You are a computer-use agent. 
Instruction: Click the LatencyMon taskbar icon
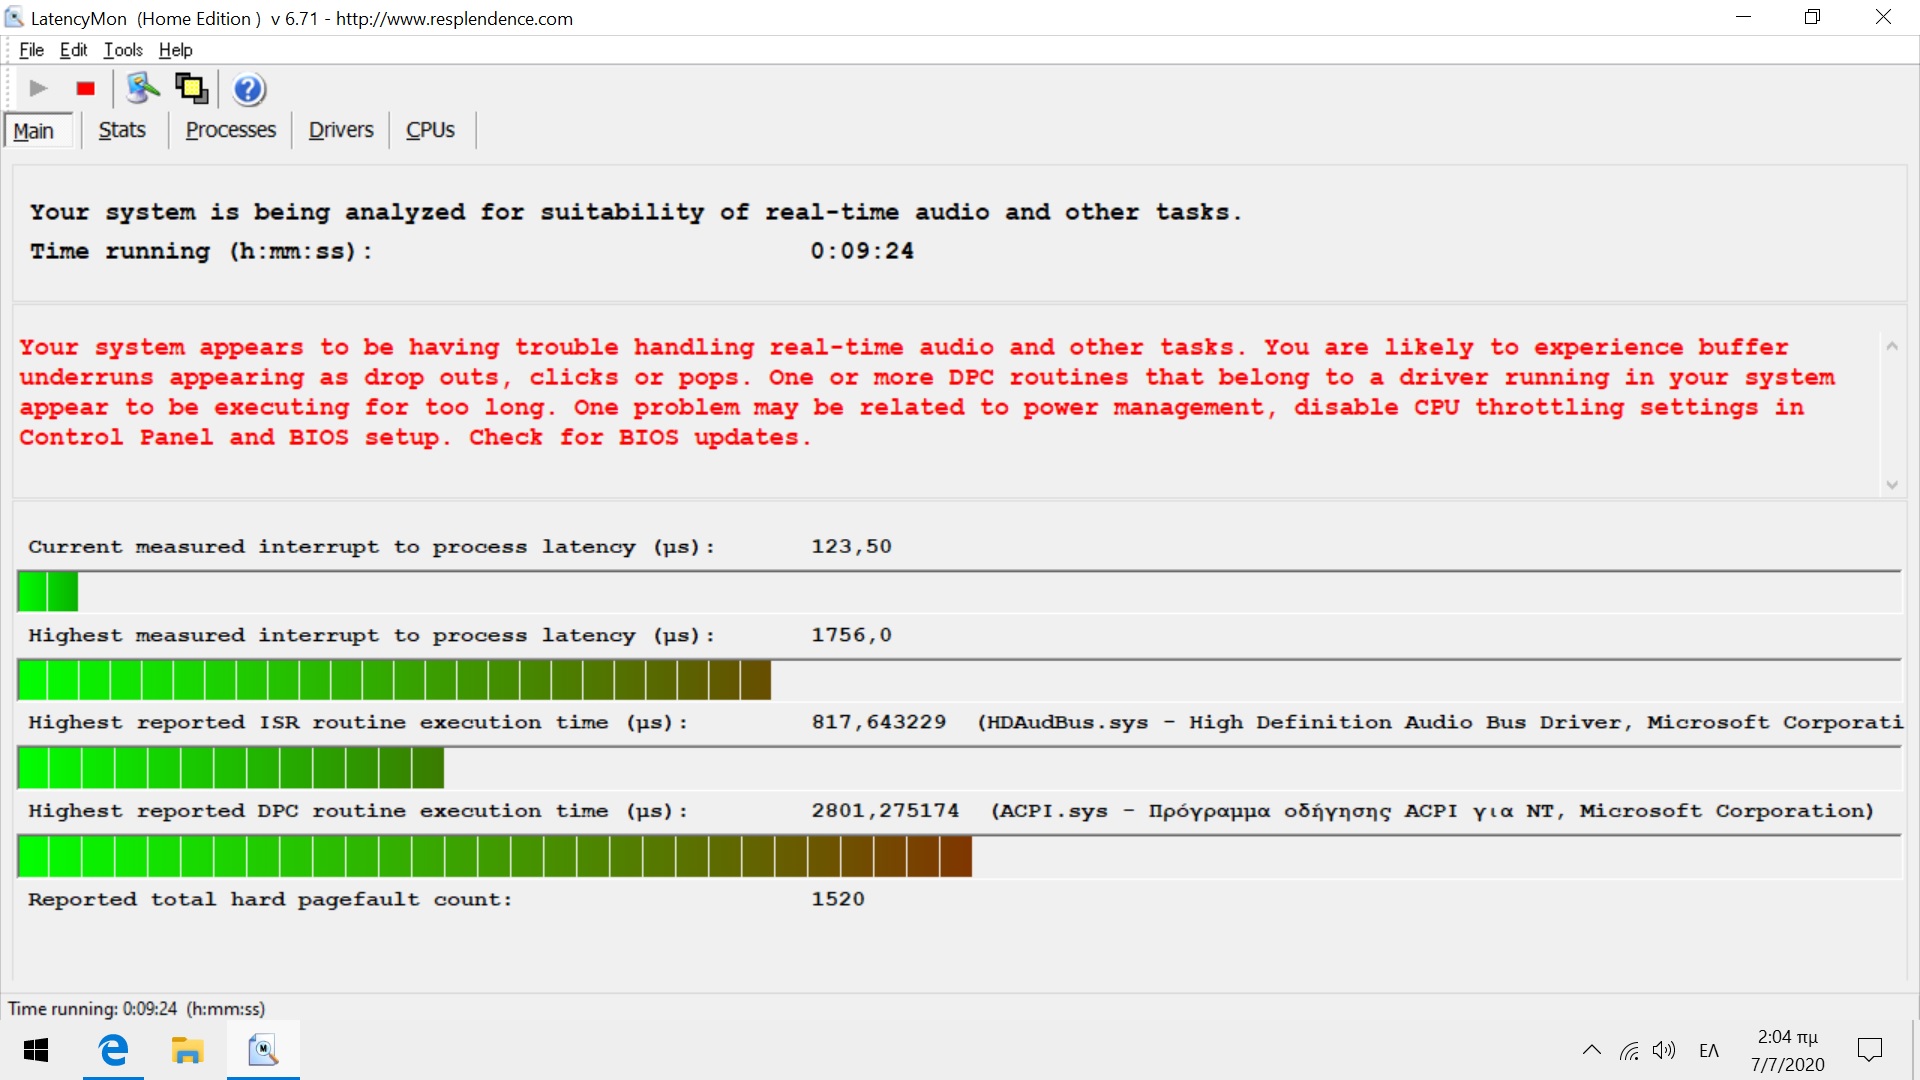(263, 1050)
